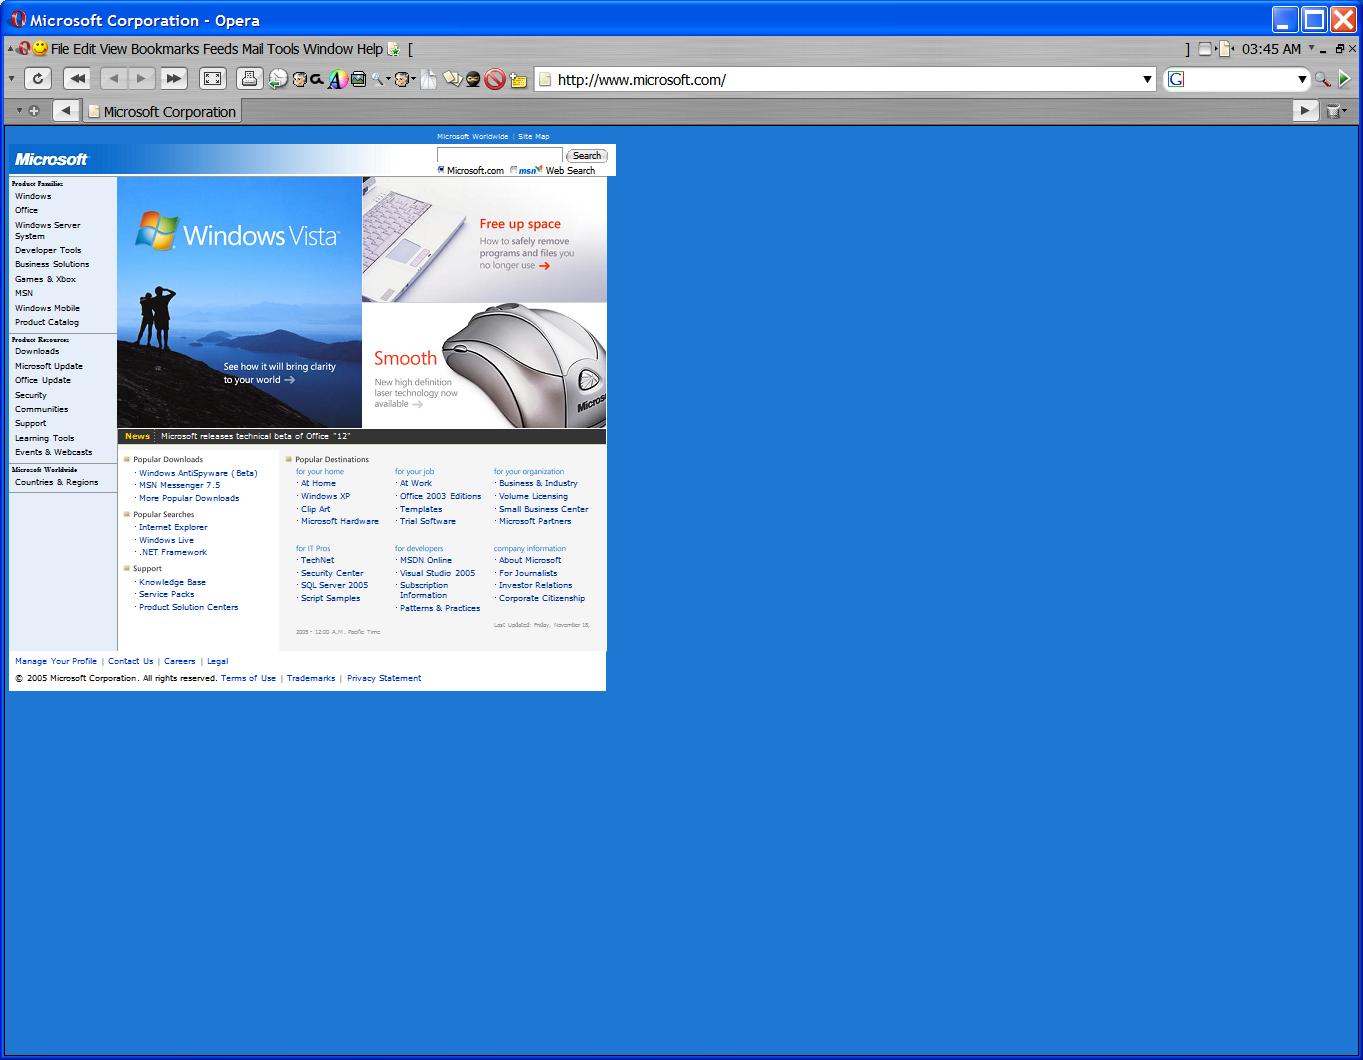Click the Reload page button
The height and width of the screenshot is (1060, 1363).
click(x=37, y=79)
